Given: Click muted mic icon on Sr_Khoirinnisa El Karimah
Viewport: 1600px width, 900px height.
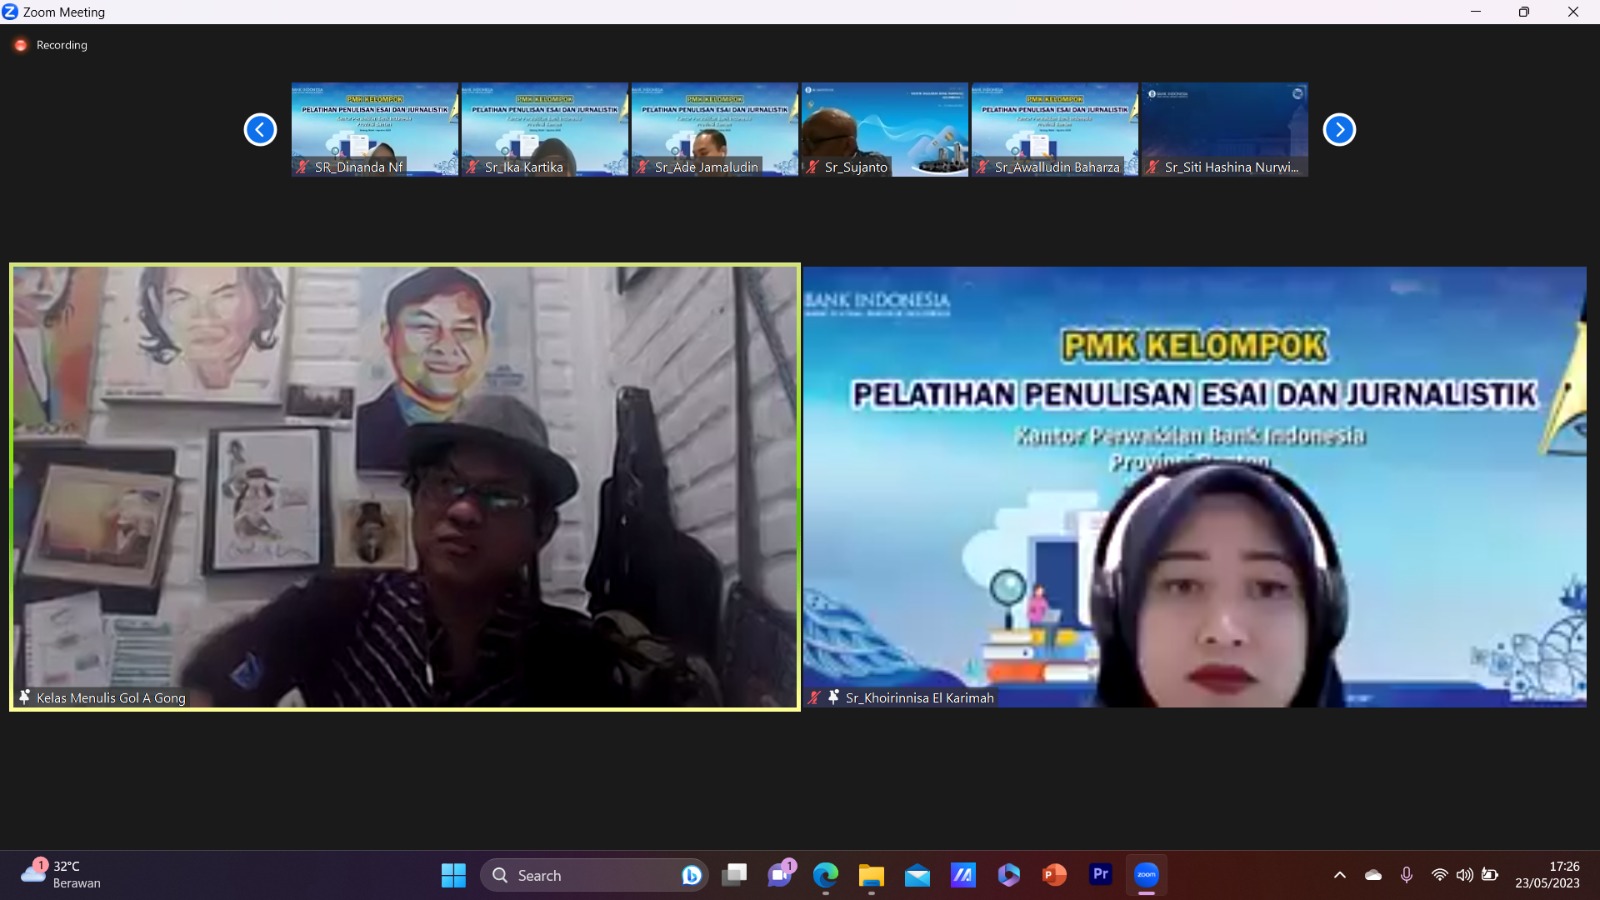Looking at the screenshot, I should (815, 698).
